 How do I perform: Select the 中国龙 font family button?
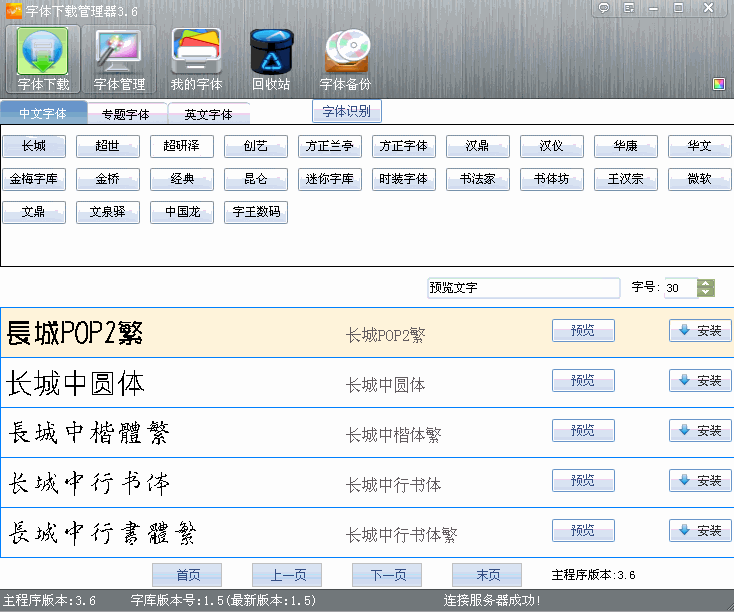(182, 212)
